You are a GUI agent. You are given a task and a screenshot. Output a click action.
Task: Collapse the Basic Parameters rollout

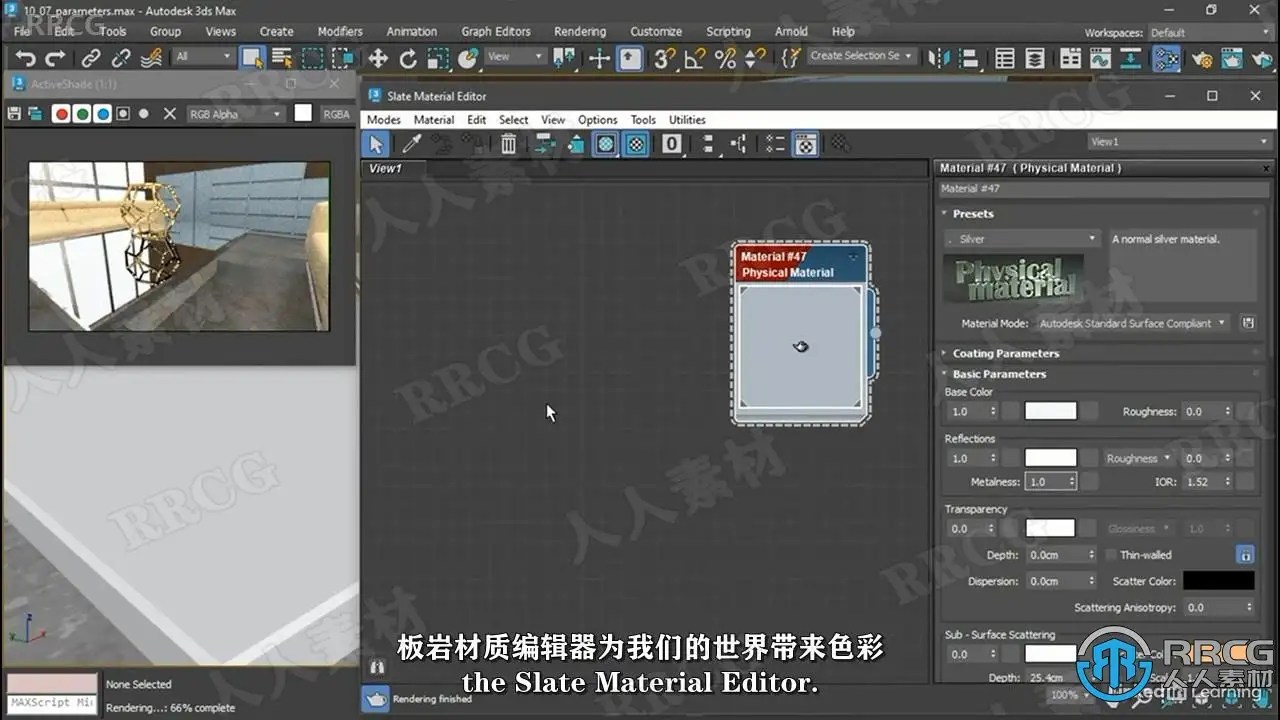(999, 374)
